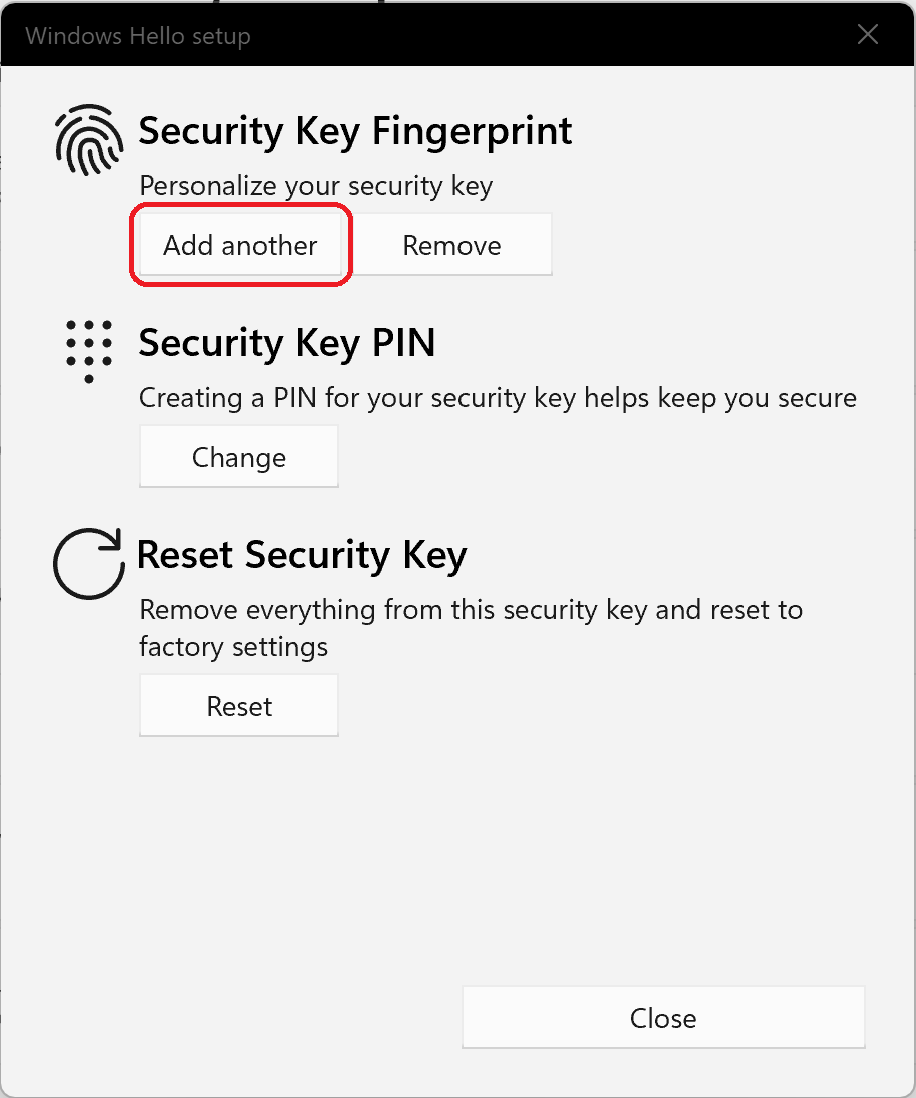Change the security key PIN

pos(239,457)
